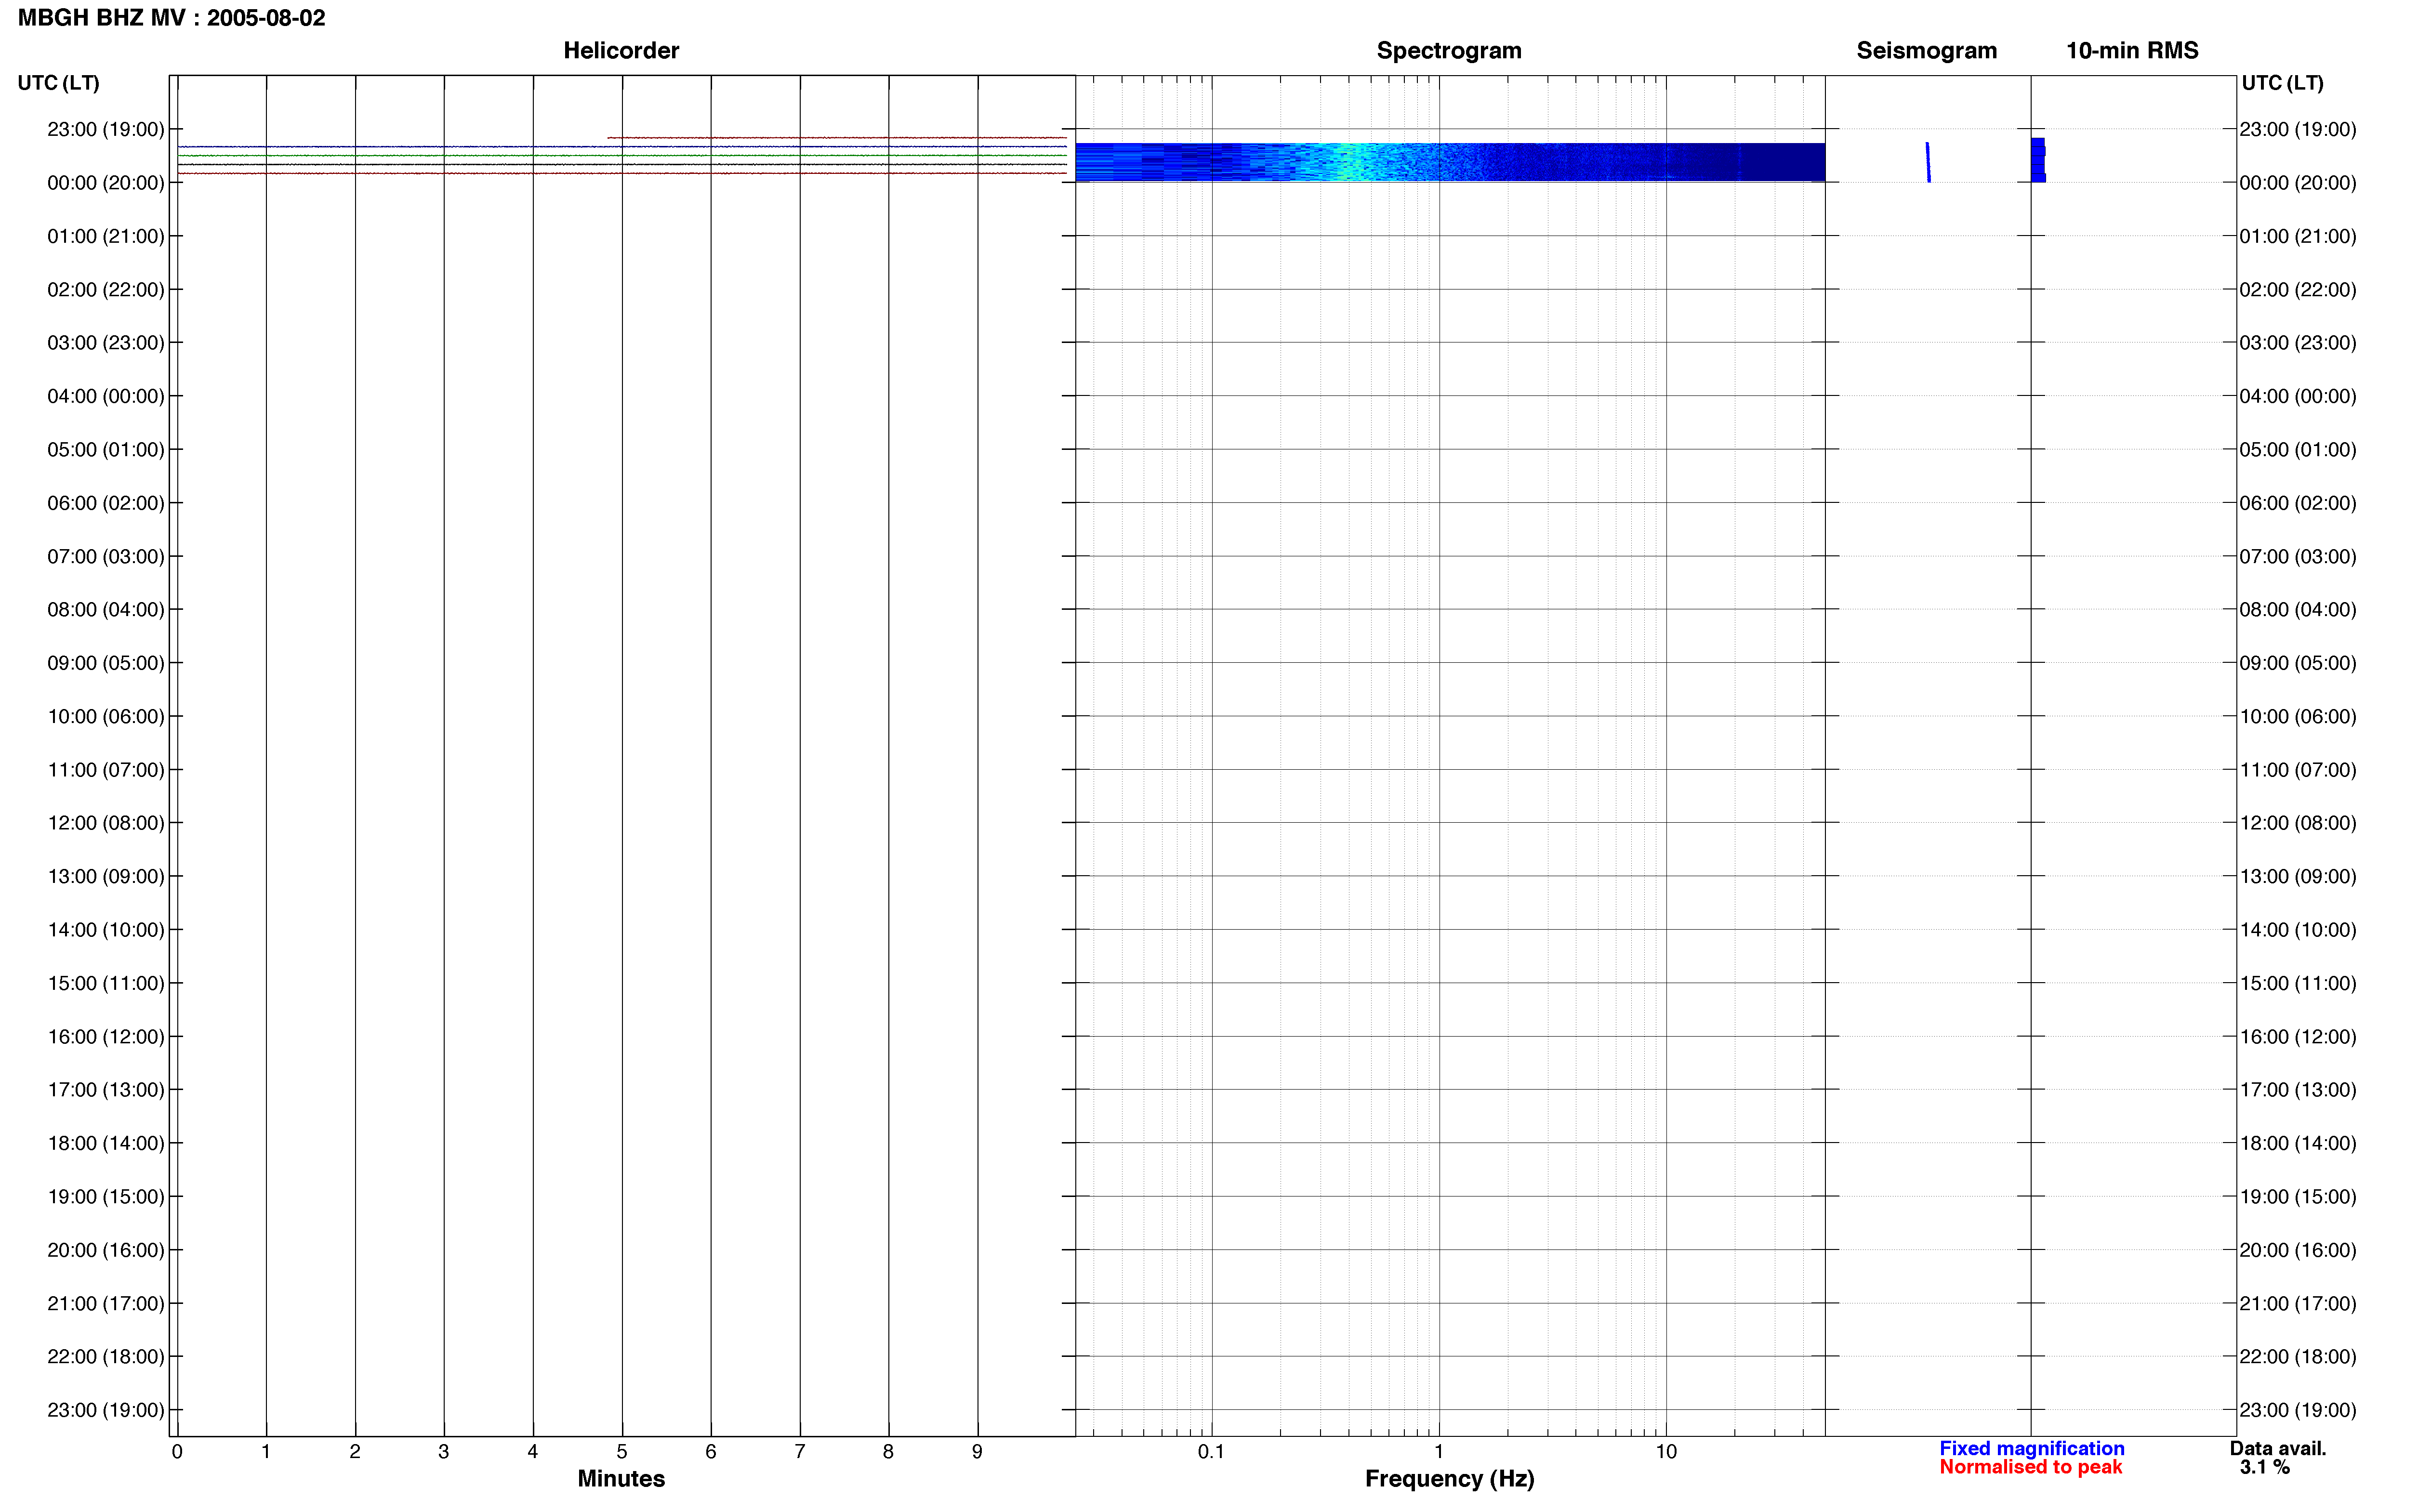
Task: Click the blue seismogram trace segment
Action: 1928,162
